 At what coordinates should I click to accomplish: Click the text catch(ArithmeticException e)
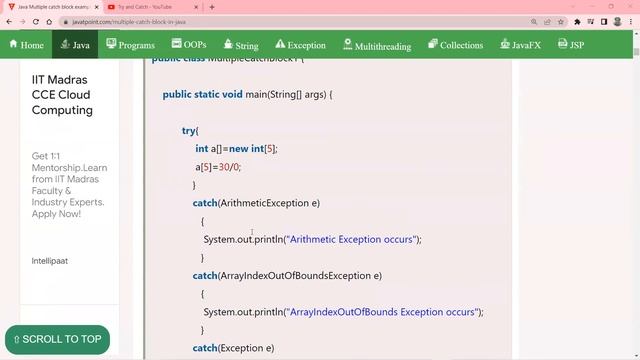tap(256, 203)
